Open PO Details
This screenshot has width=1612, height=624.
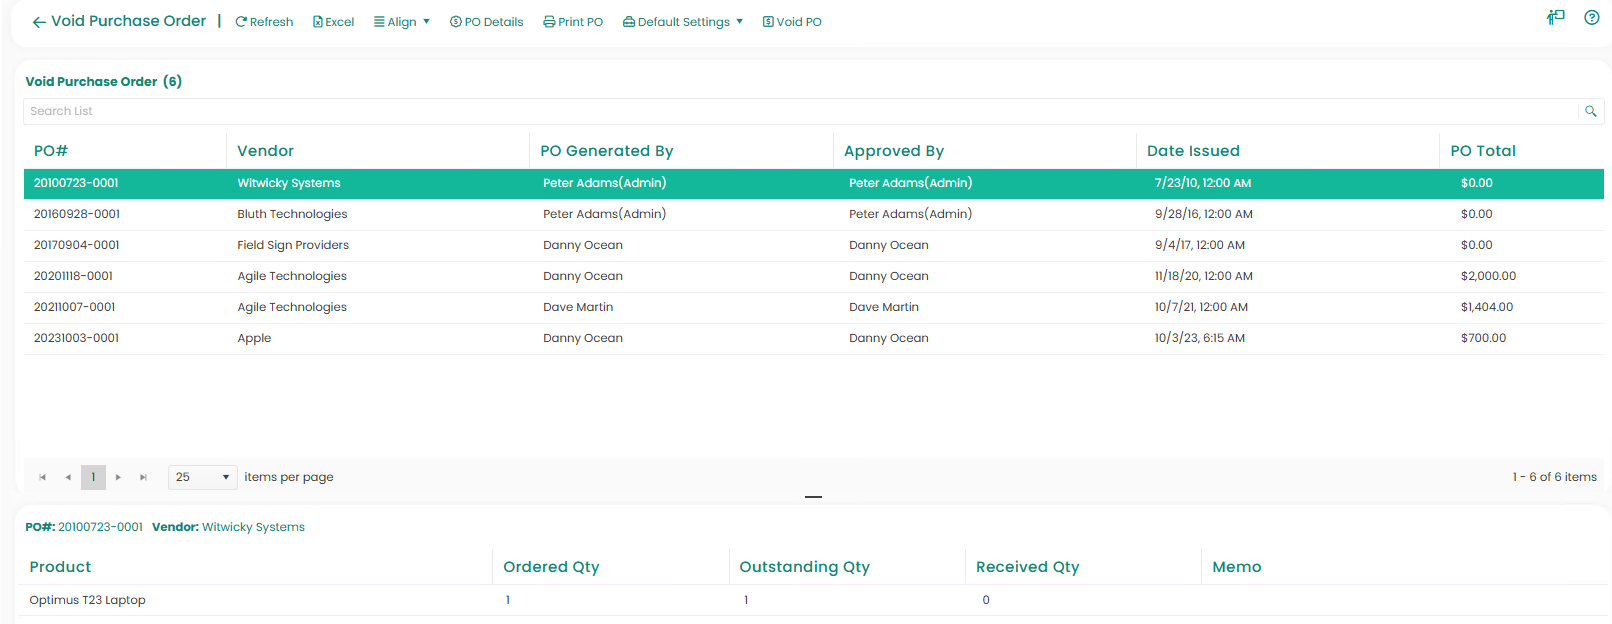coord(486,22)
